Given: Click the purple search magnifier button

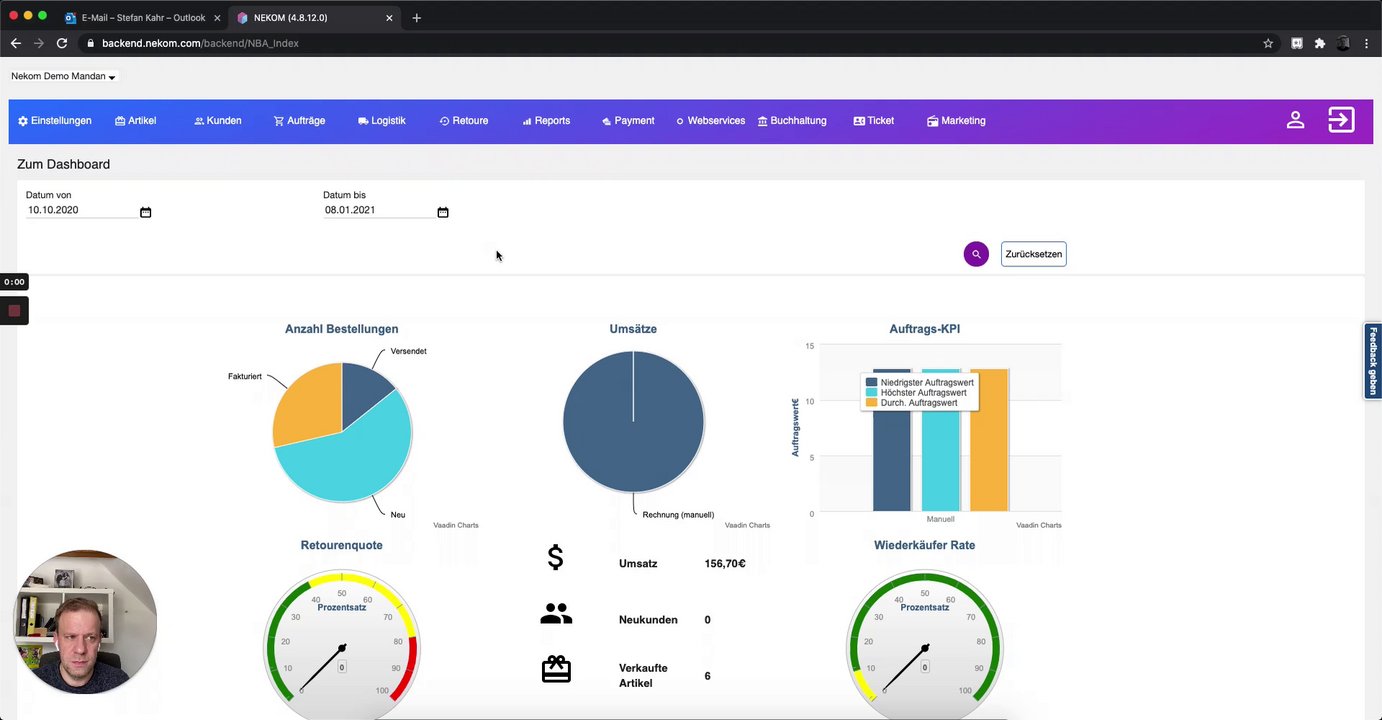Looking at the screenshot, I should [x=976, y=254].
